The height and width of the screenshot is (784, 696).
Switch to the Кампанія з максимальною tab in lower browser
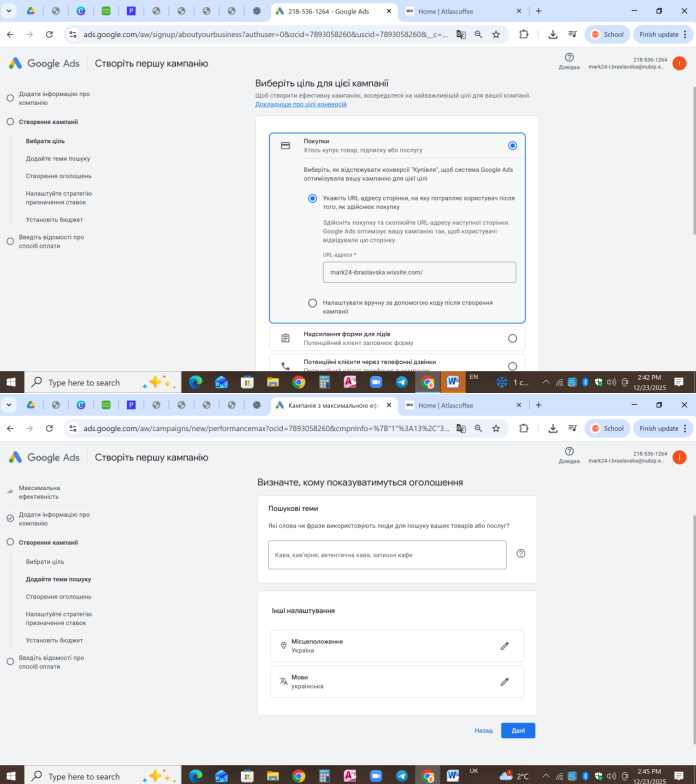click(333, 406)
